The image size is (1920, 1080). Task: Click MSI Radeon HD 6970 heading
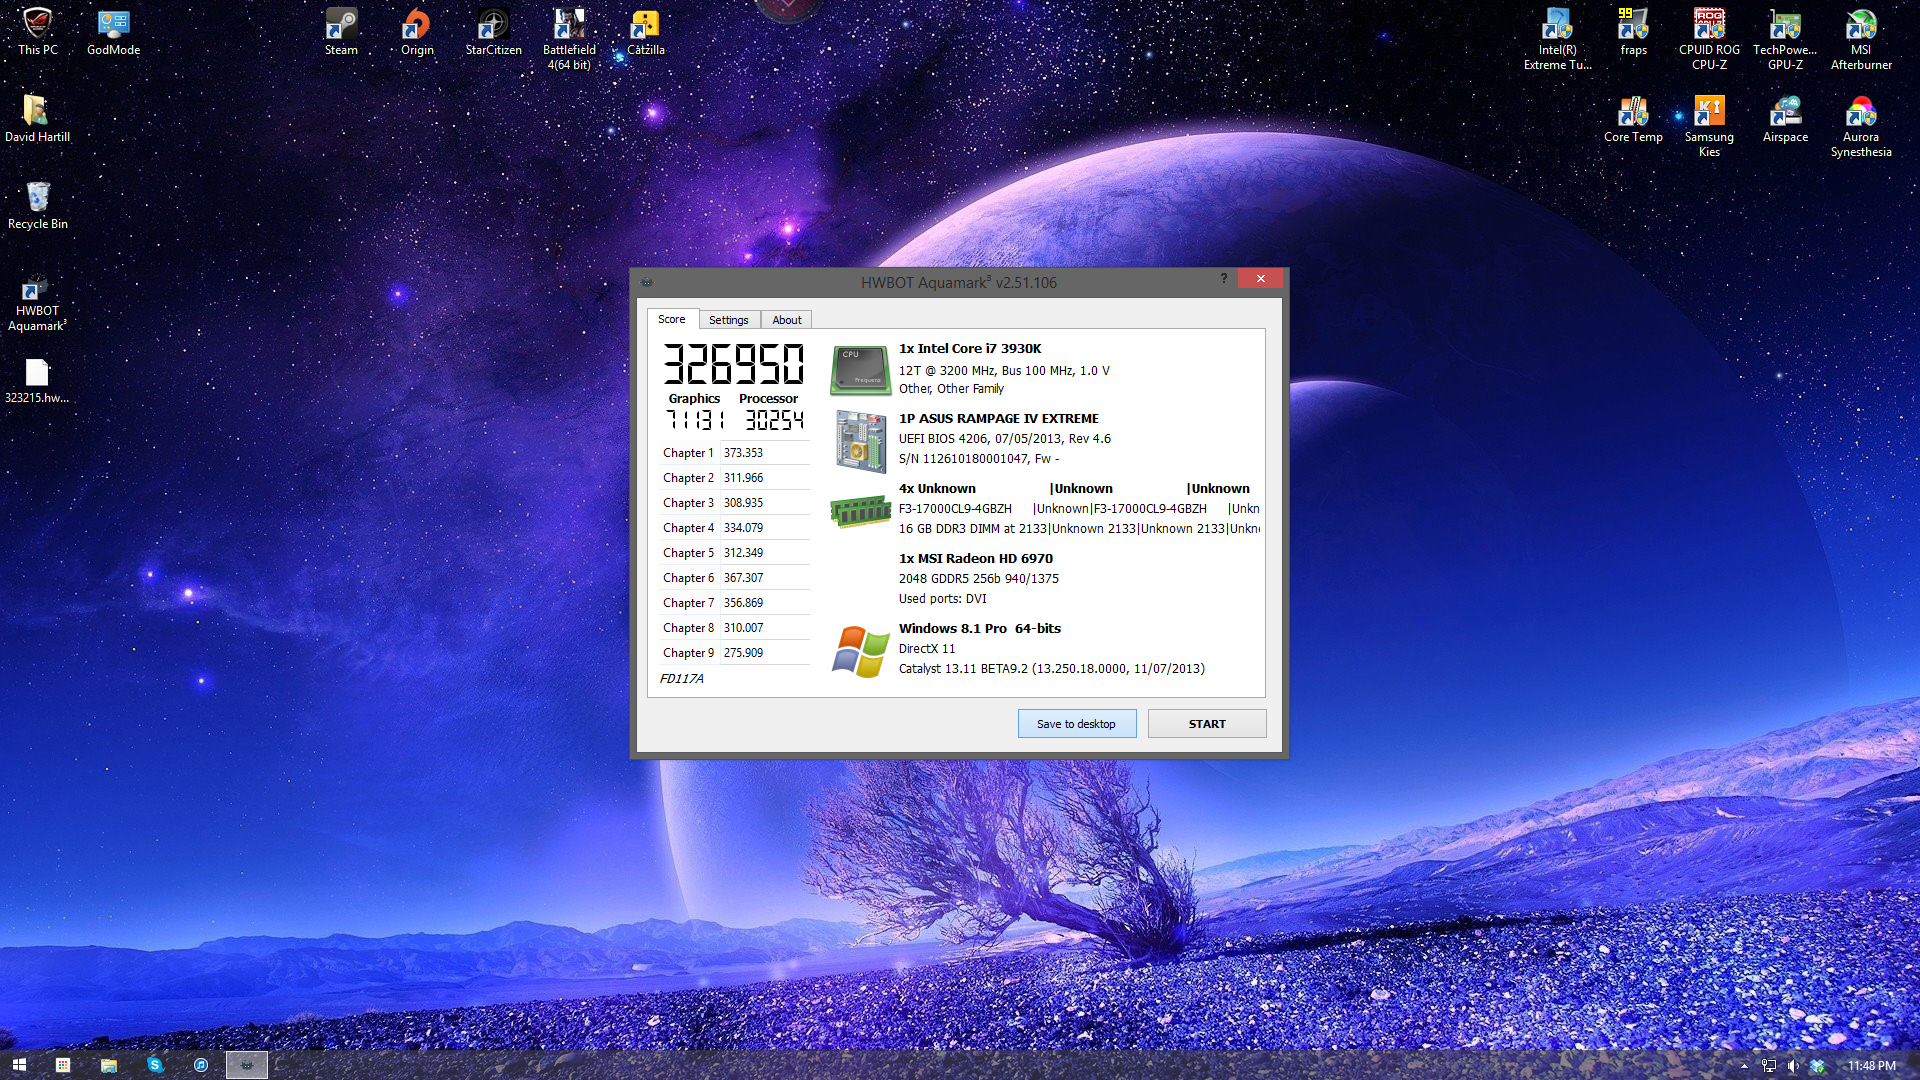tap(975, 558)
